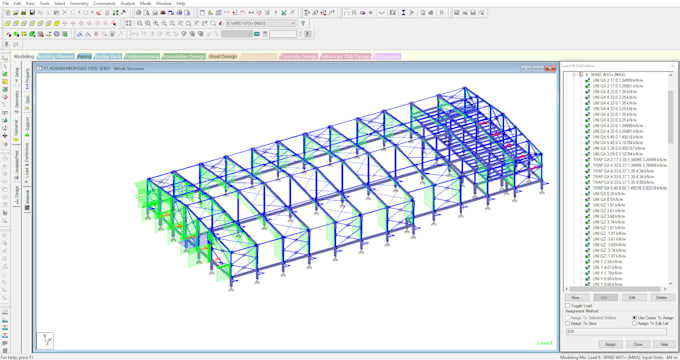
Task: Click the blue I-beam icon in the top toolbar
Action: coord(403,13)
